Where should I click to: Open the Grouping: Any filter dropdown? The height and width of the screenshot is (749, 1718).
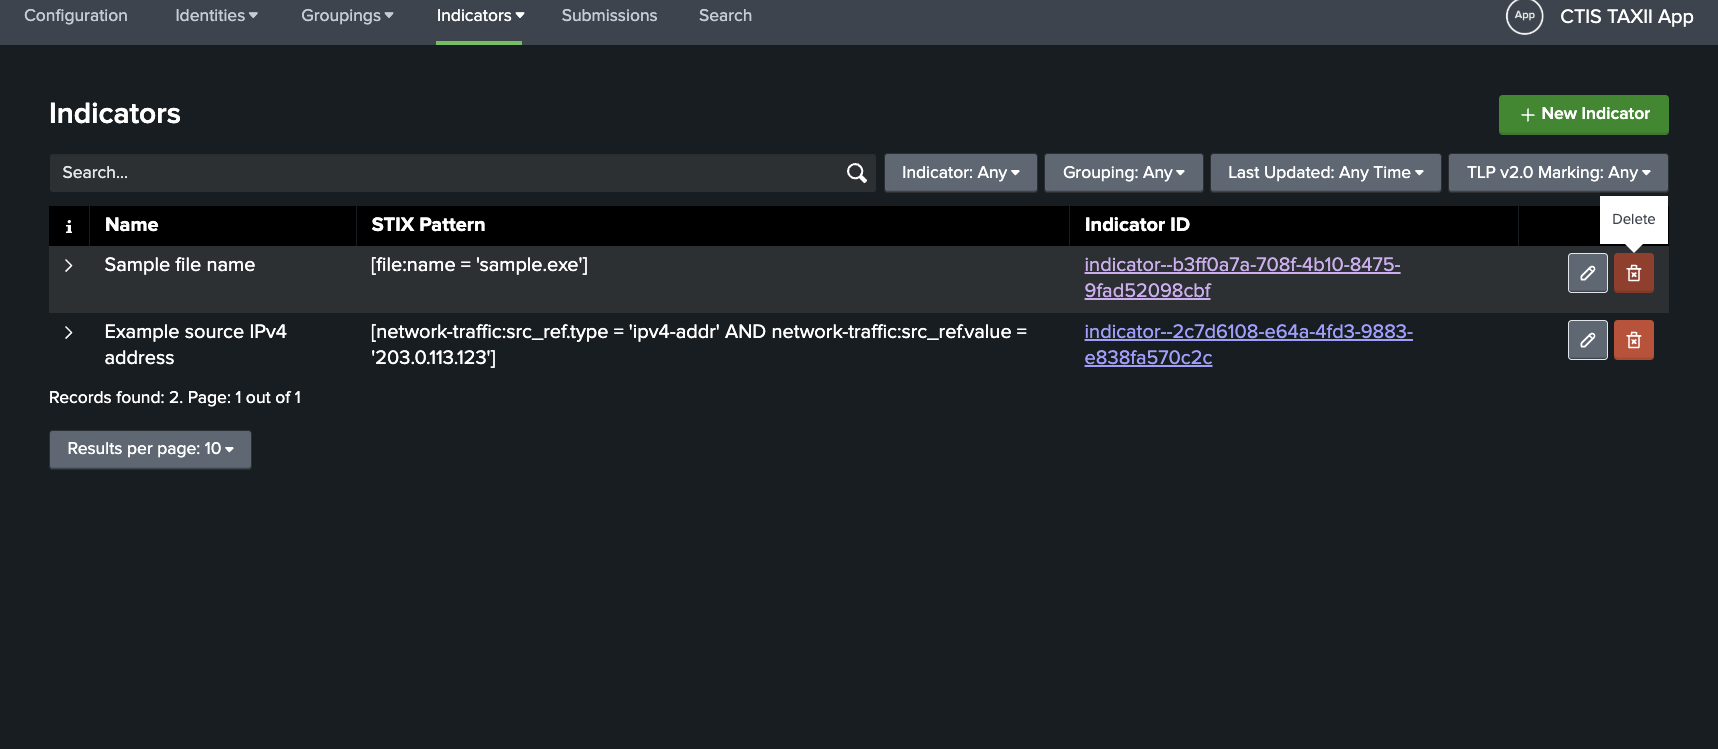coord(1123,173)
